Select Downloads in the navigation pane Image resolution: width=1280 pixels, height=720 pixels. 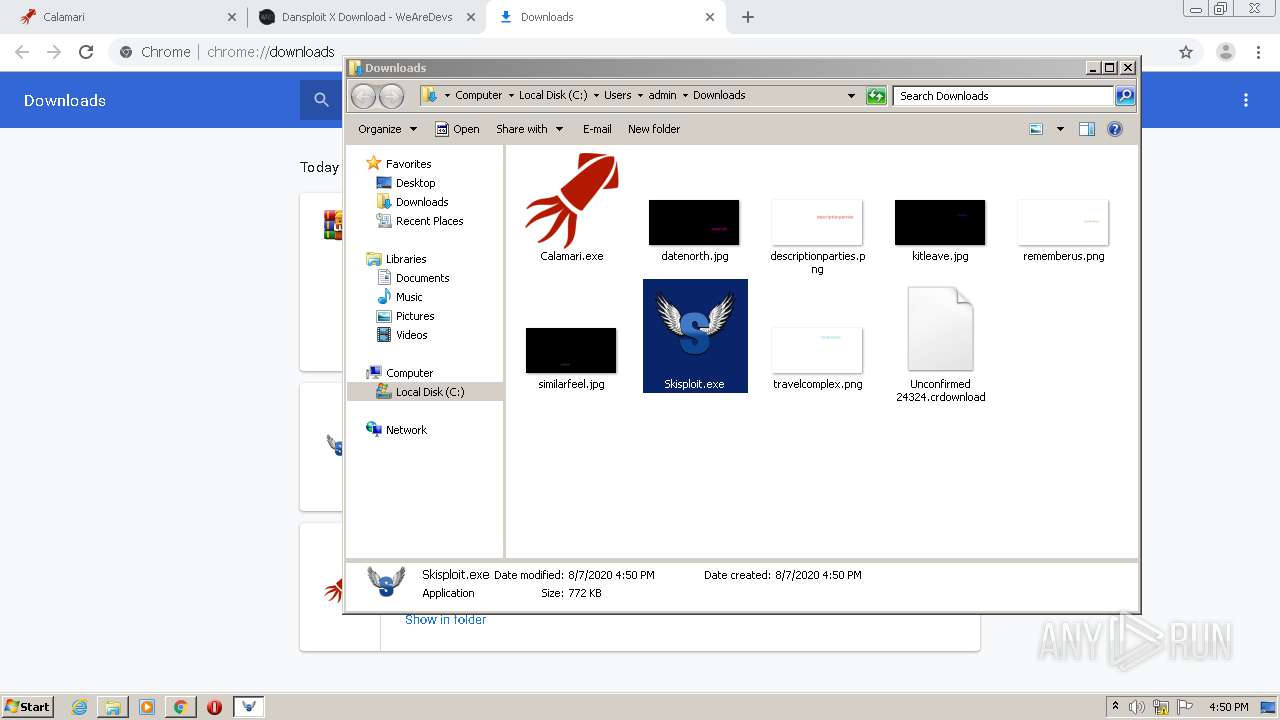click(x=412, y=202)
